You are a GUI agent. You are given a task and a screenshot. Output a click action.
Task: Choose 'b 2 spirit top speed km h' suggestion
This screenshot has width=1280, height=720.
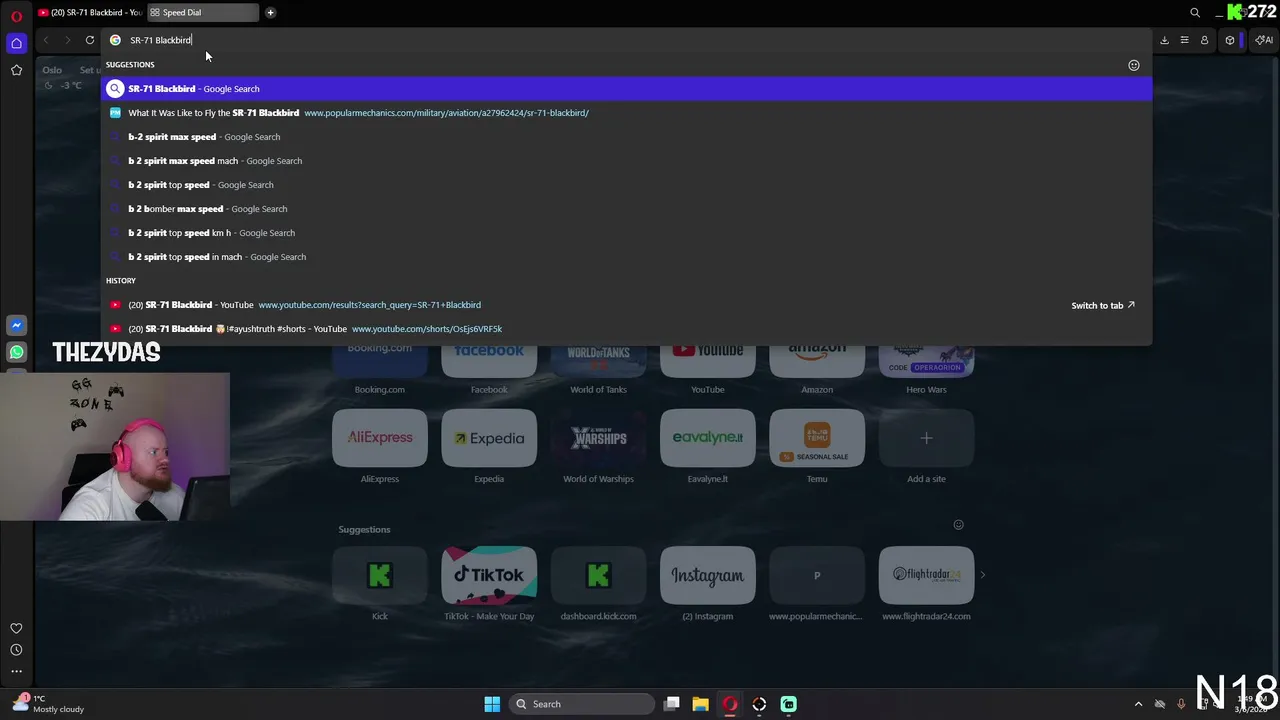pyautogui.click(x=628, y=233)
